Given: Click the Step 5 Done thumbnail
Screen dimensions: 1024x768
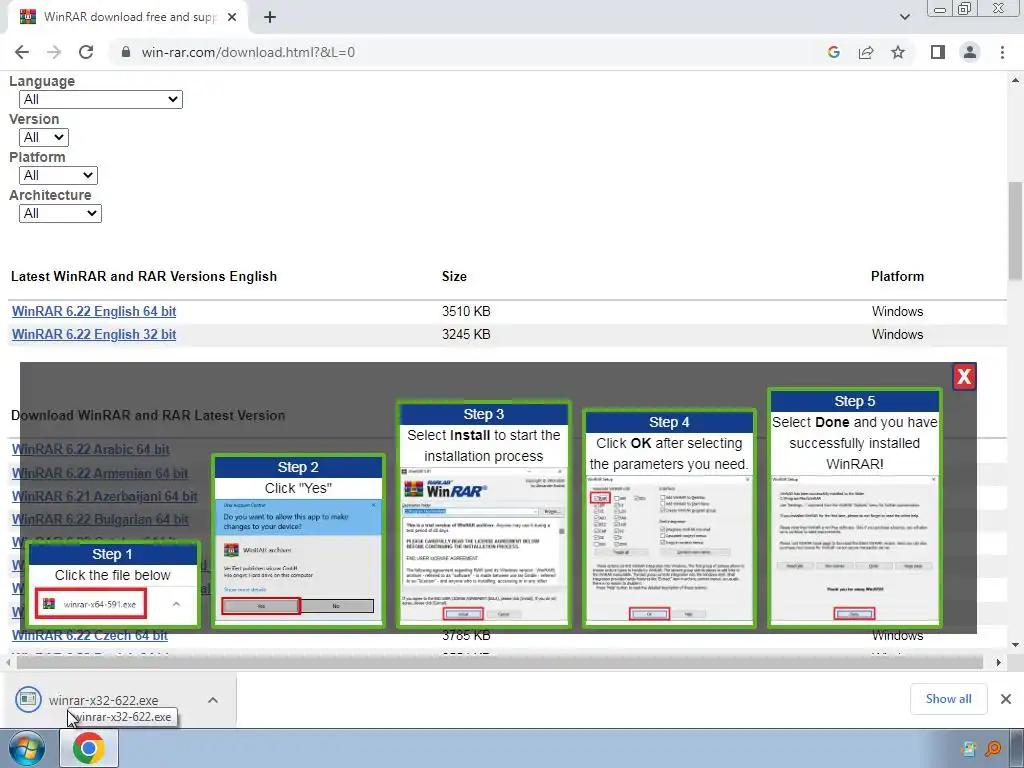Looking at the screenshot, I should [854, 508].
